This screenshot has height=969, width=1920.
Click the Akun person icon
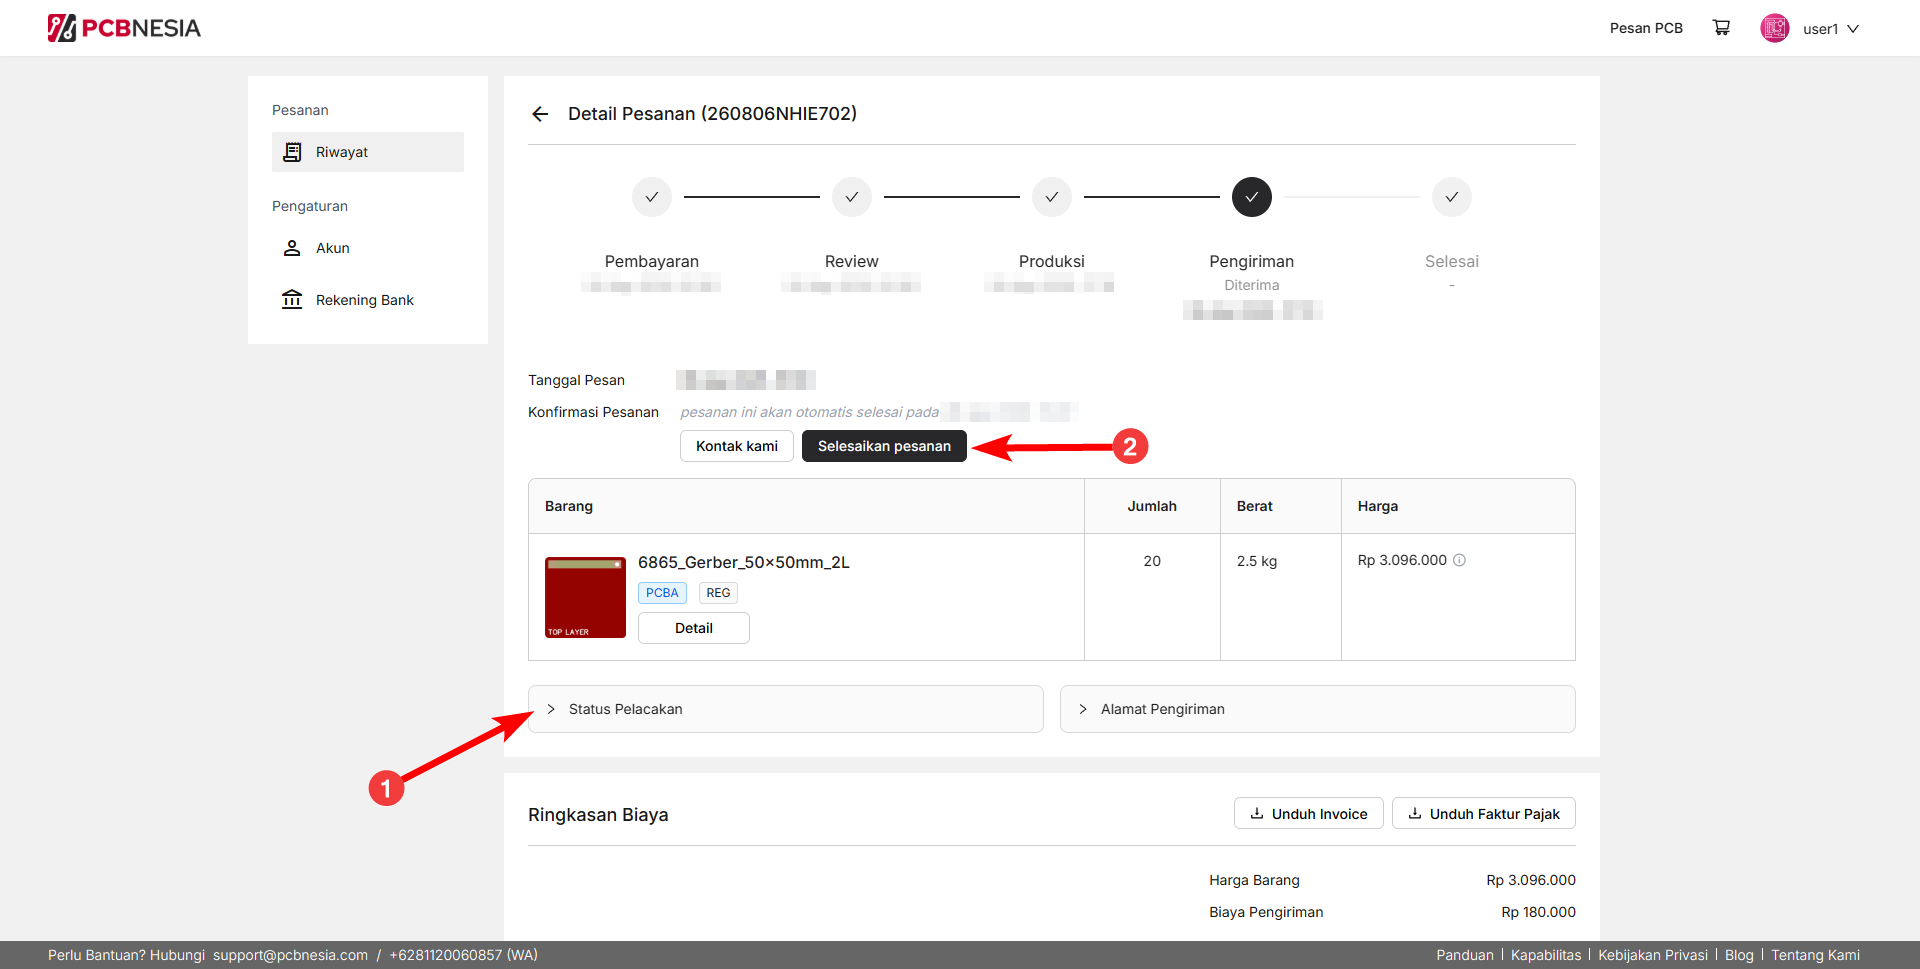(292, 248)
